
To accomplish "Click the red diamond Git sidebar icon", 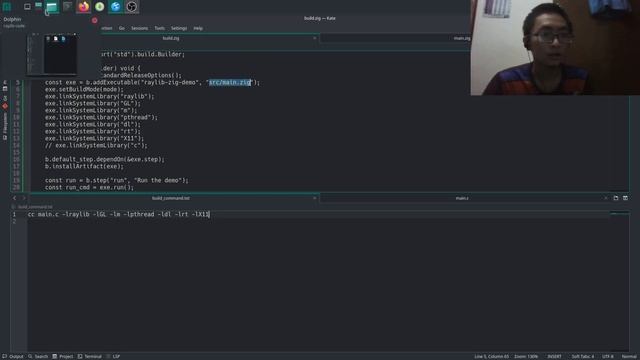I will point(5,106).
